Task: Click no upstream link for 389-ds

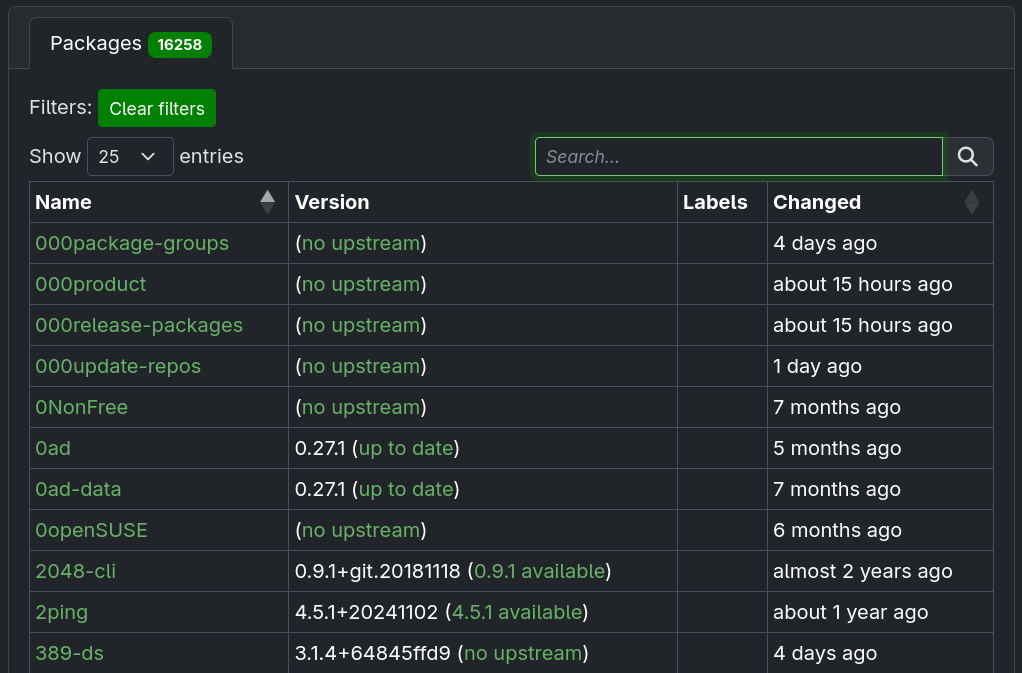Action: coord(522,653)
